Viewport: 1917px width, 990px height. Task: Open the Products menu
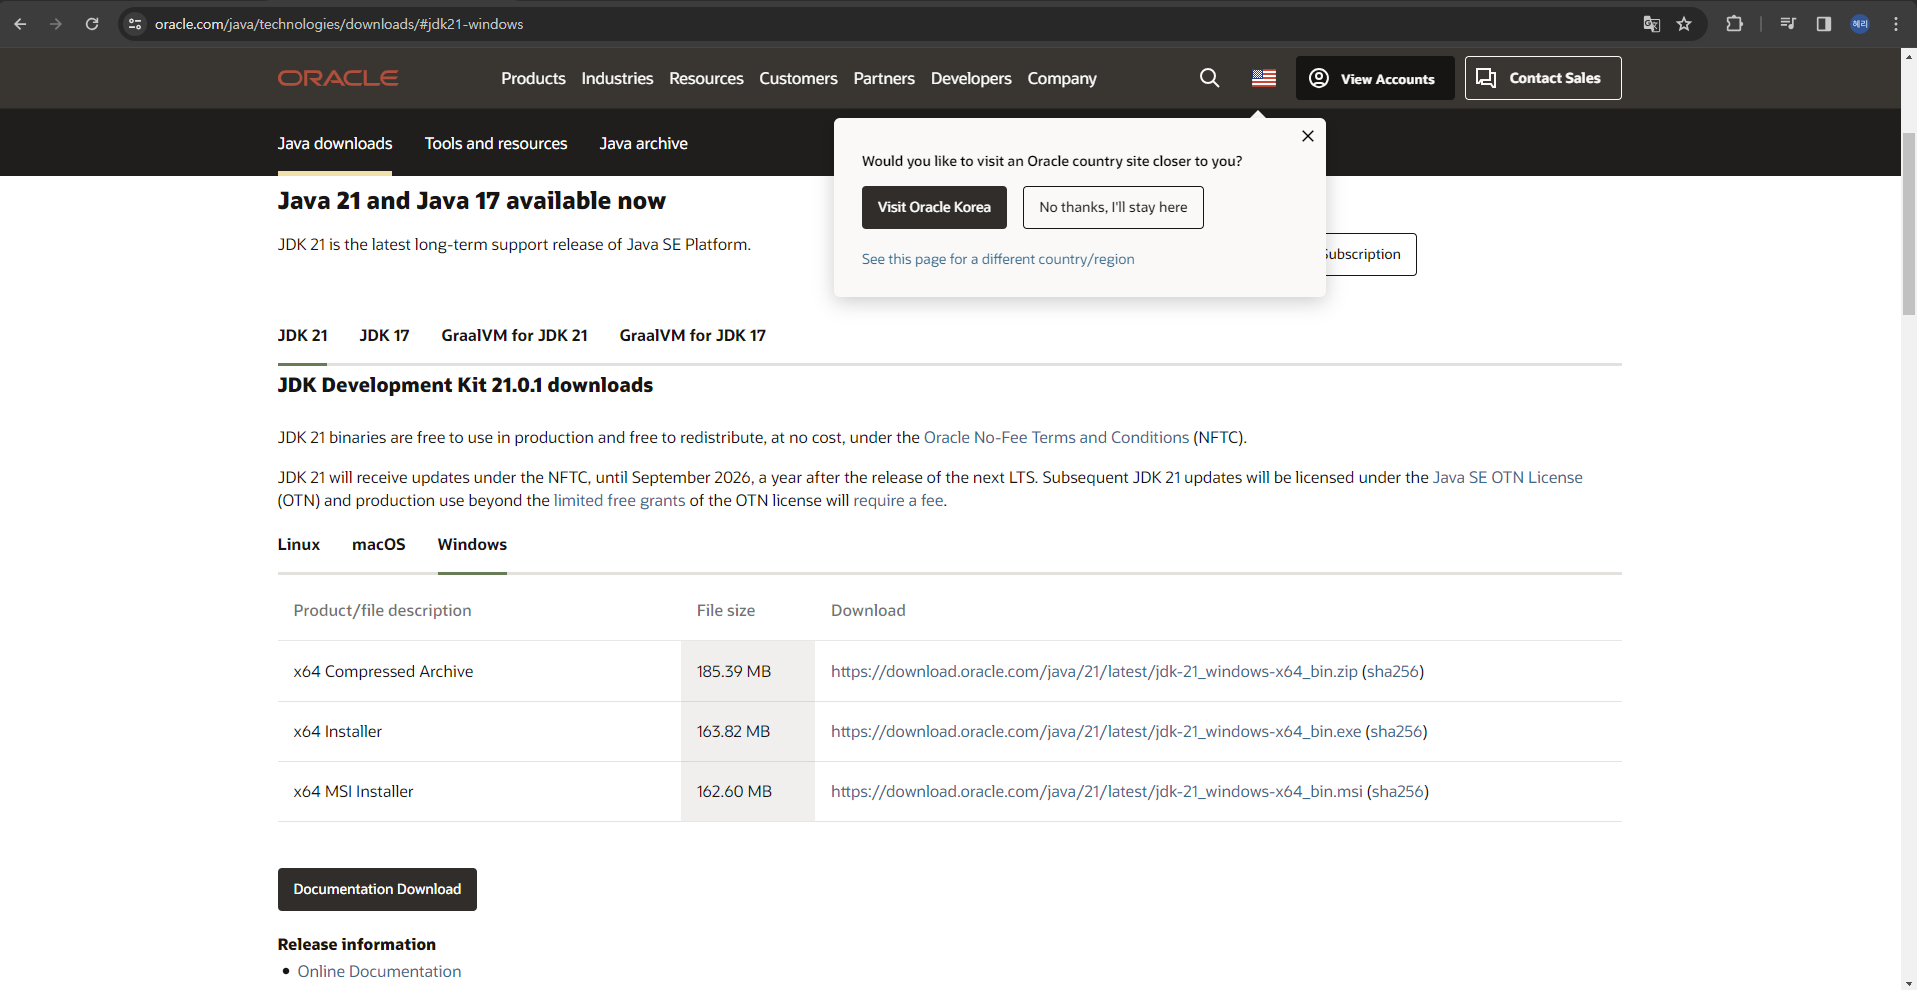[x=533, y=78]
